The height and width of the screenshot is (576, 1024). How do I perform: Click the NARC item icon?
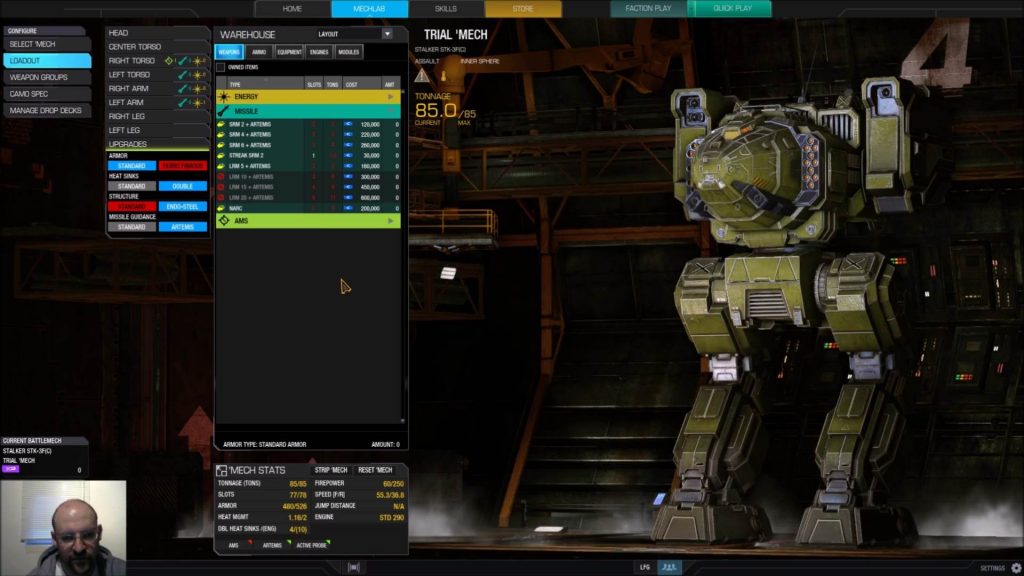coord(221,208)
